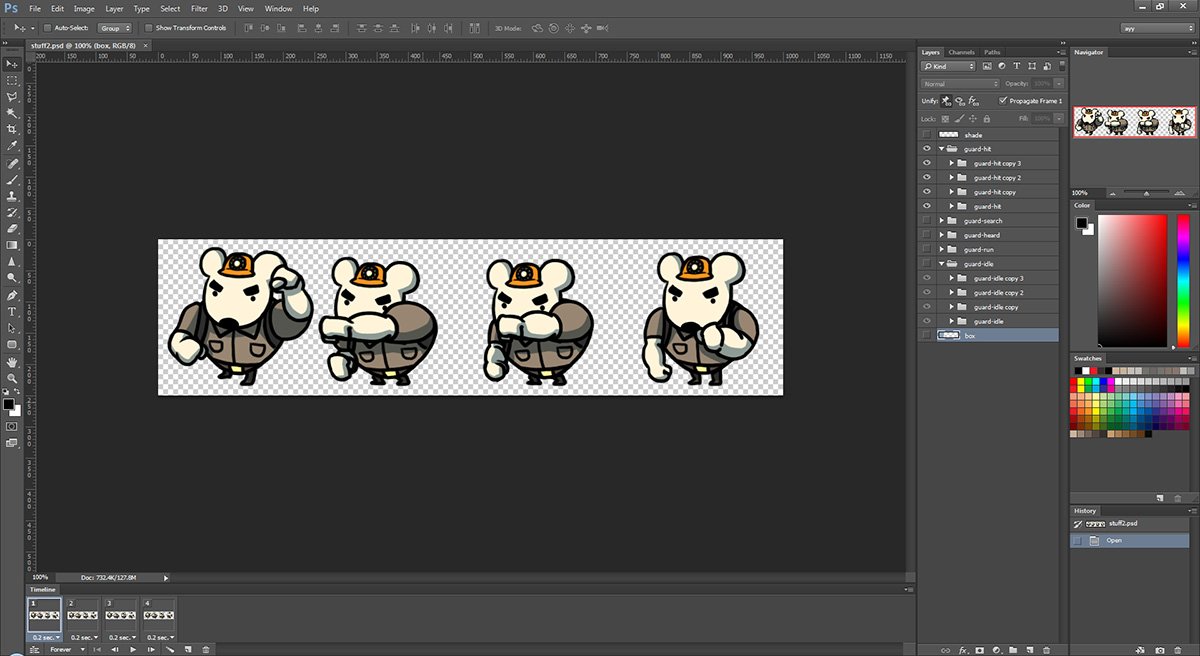1200x656 pixels.
Task: Select the Lasso tool
Action: [x=12, y=97]
